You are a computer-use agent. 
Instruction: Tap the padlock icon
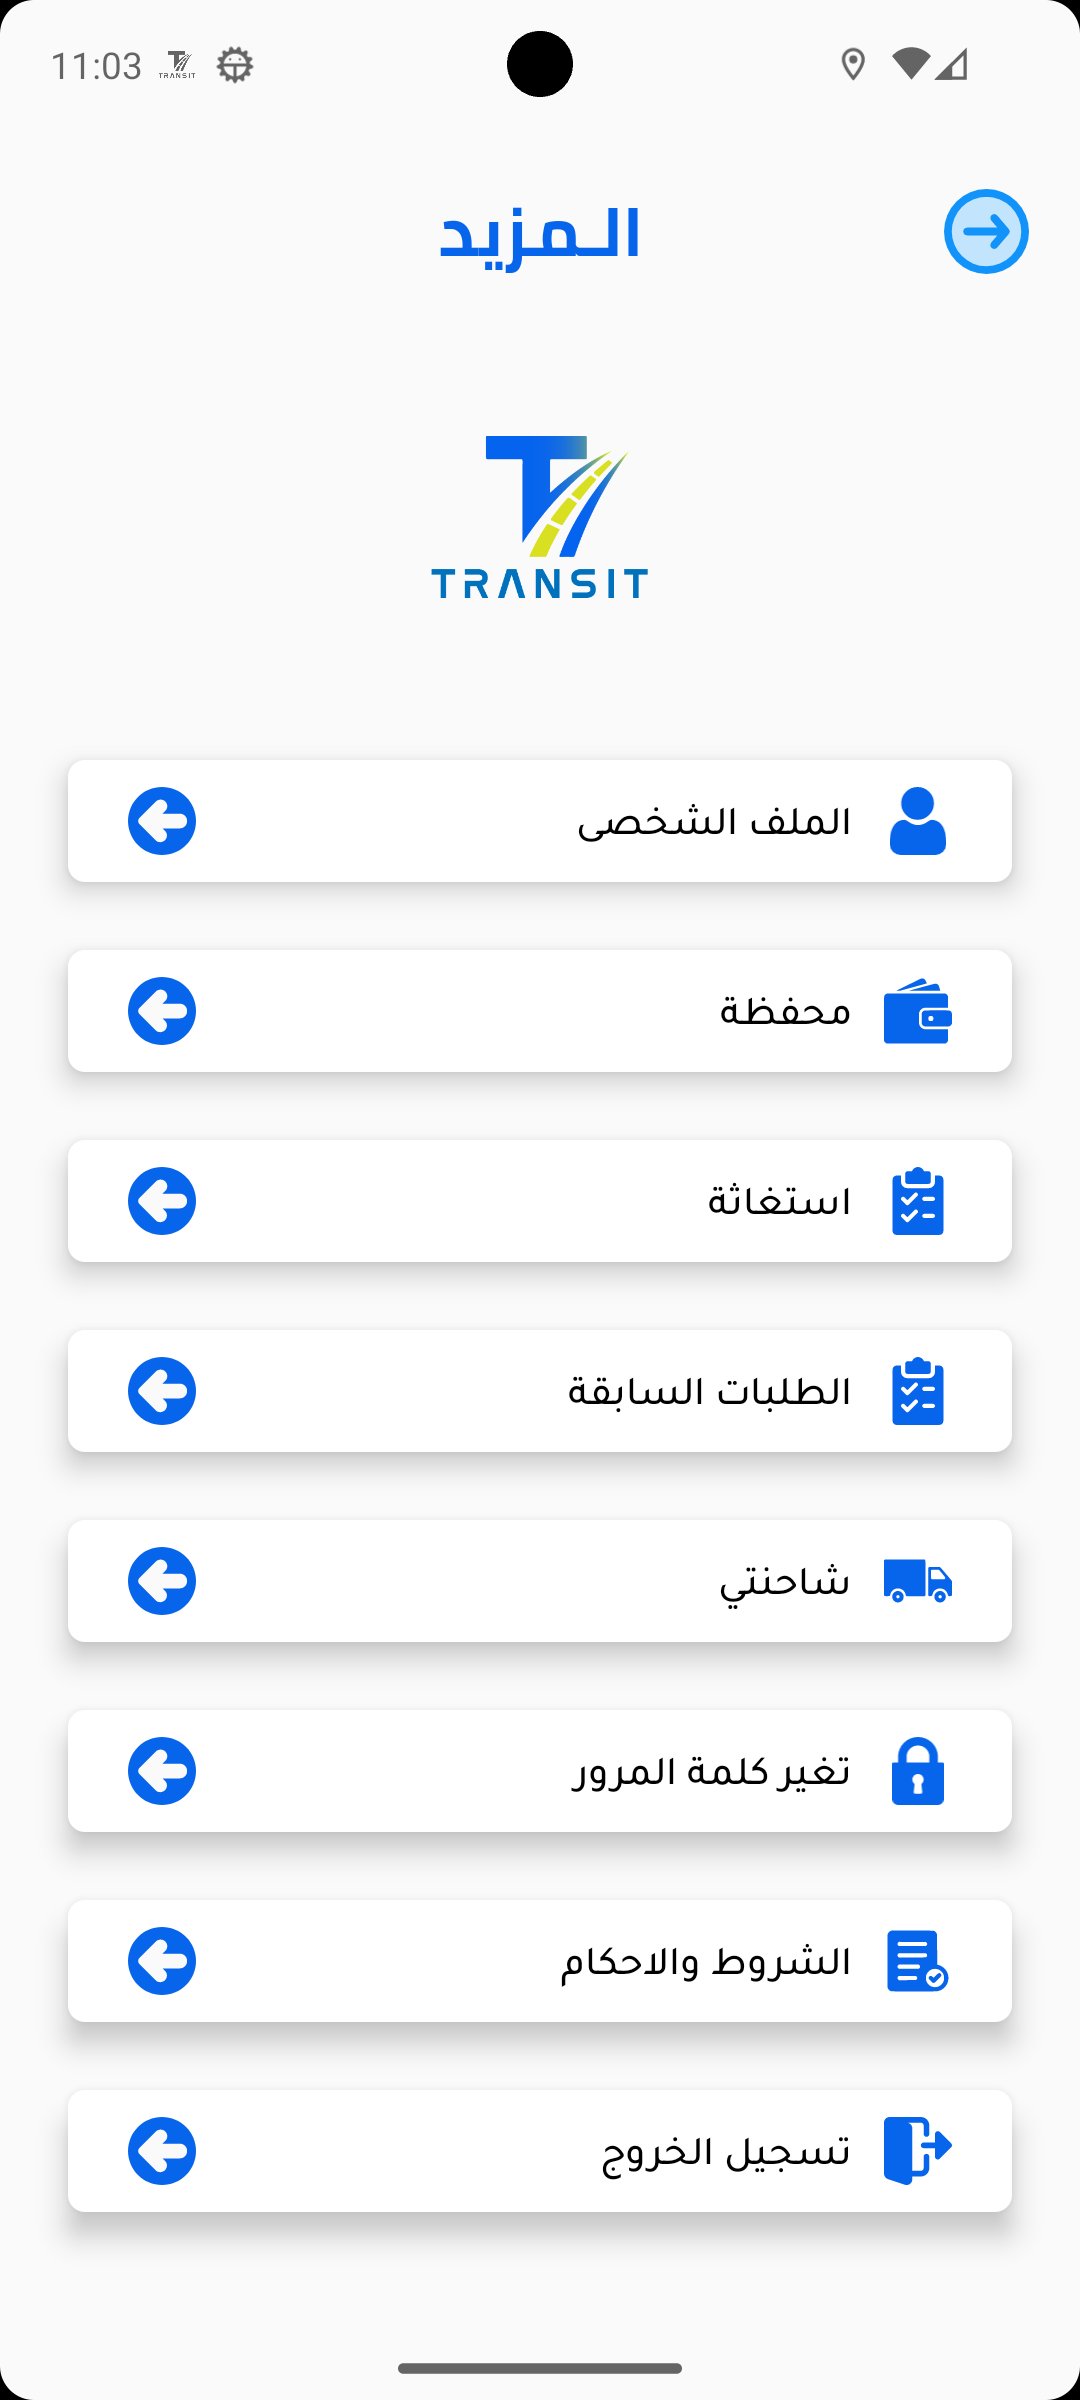click(917, 1771)
